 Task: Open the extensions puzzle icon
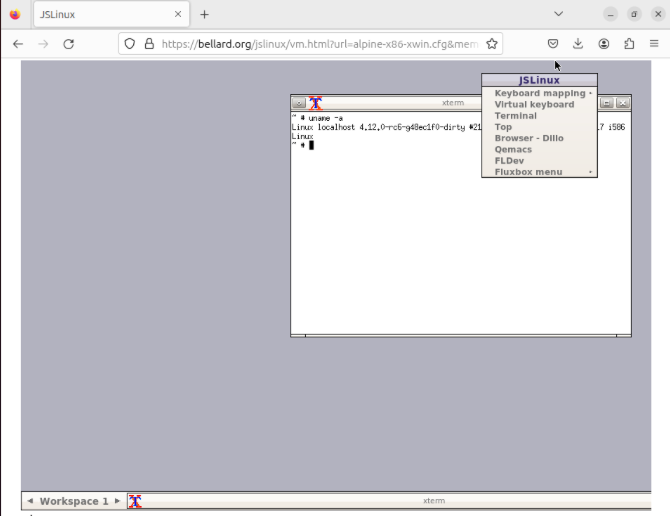629,44
